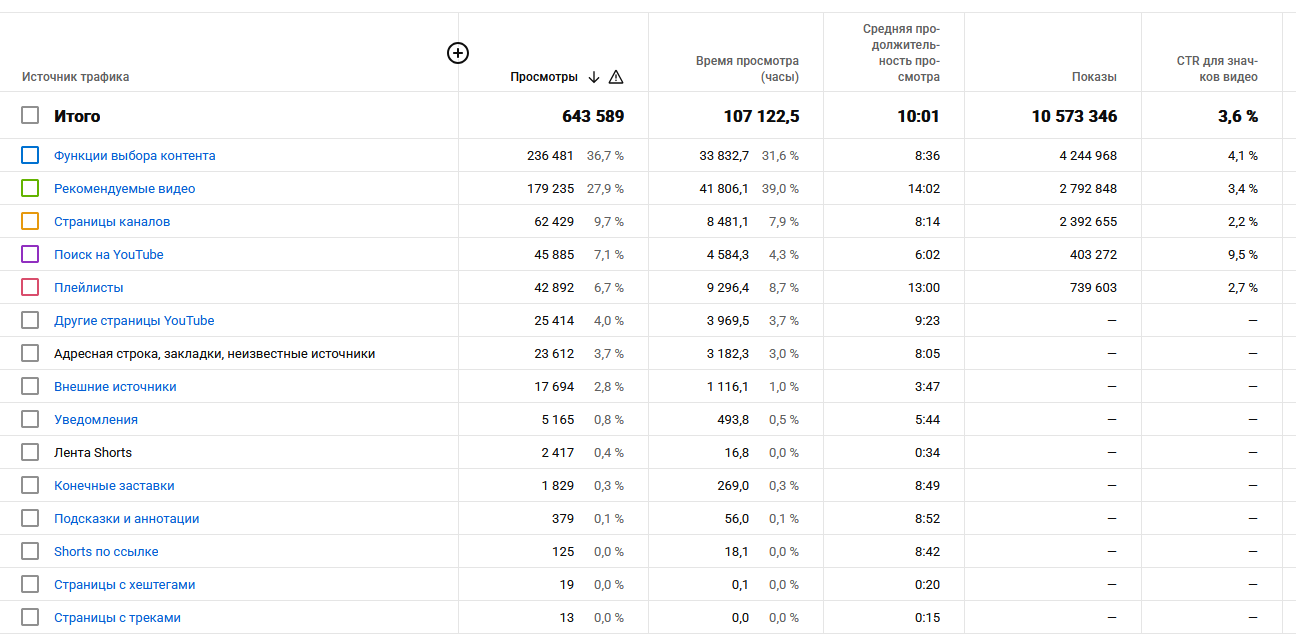Viewport: 1296px width, 642px height.
Task: Toggle green checkbox for Рекомендуемые видео
Action: tap(30, 188)
